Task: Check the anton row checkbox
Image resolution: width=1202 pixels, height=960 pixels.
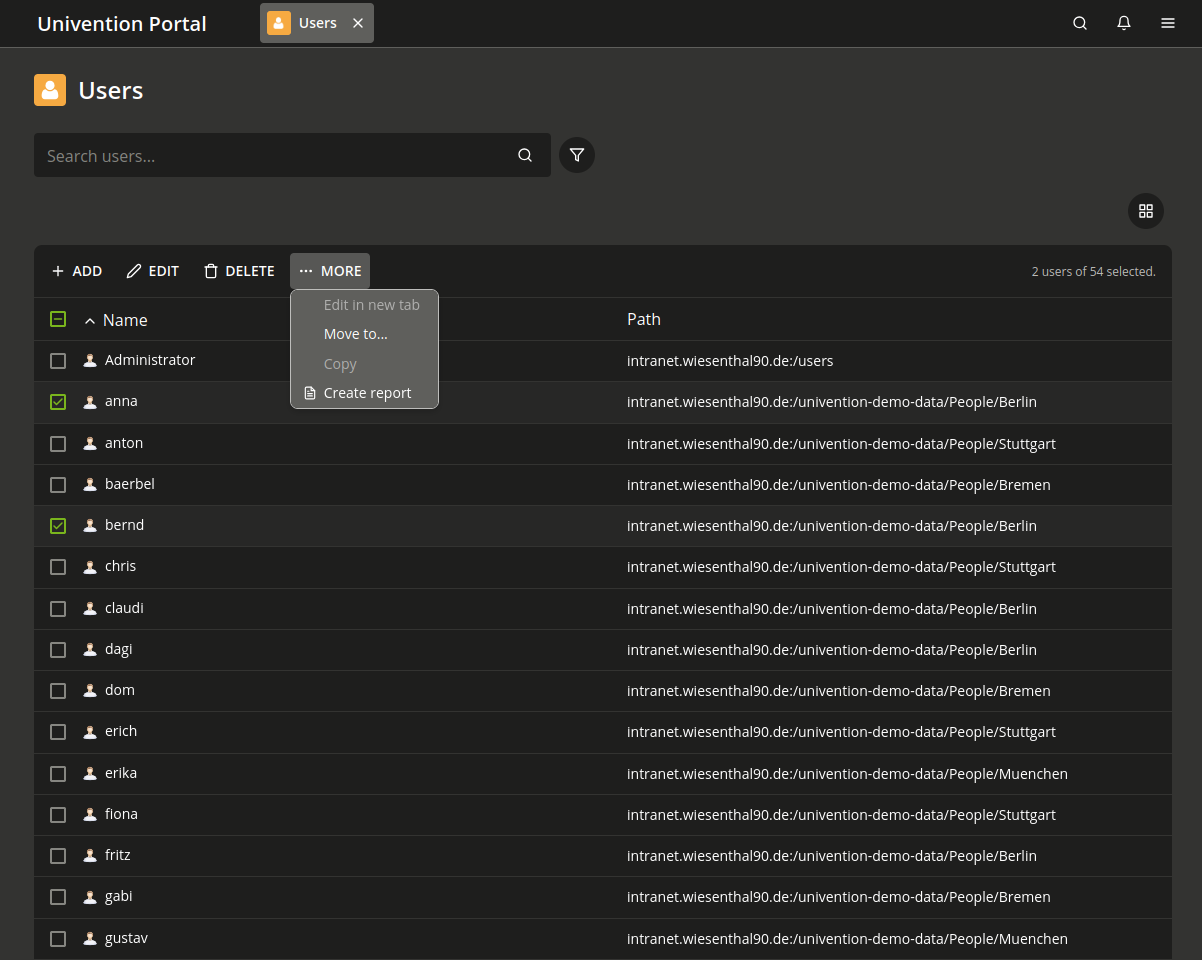Action: (58, 444)
